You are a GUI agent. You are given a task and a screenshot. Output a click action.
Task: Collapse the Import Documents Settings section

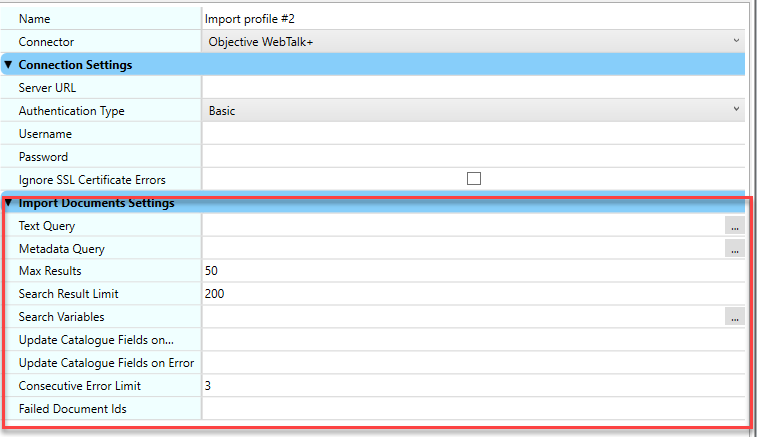[x=8, y=203]
